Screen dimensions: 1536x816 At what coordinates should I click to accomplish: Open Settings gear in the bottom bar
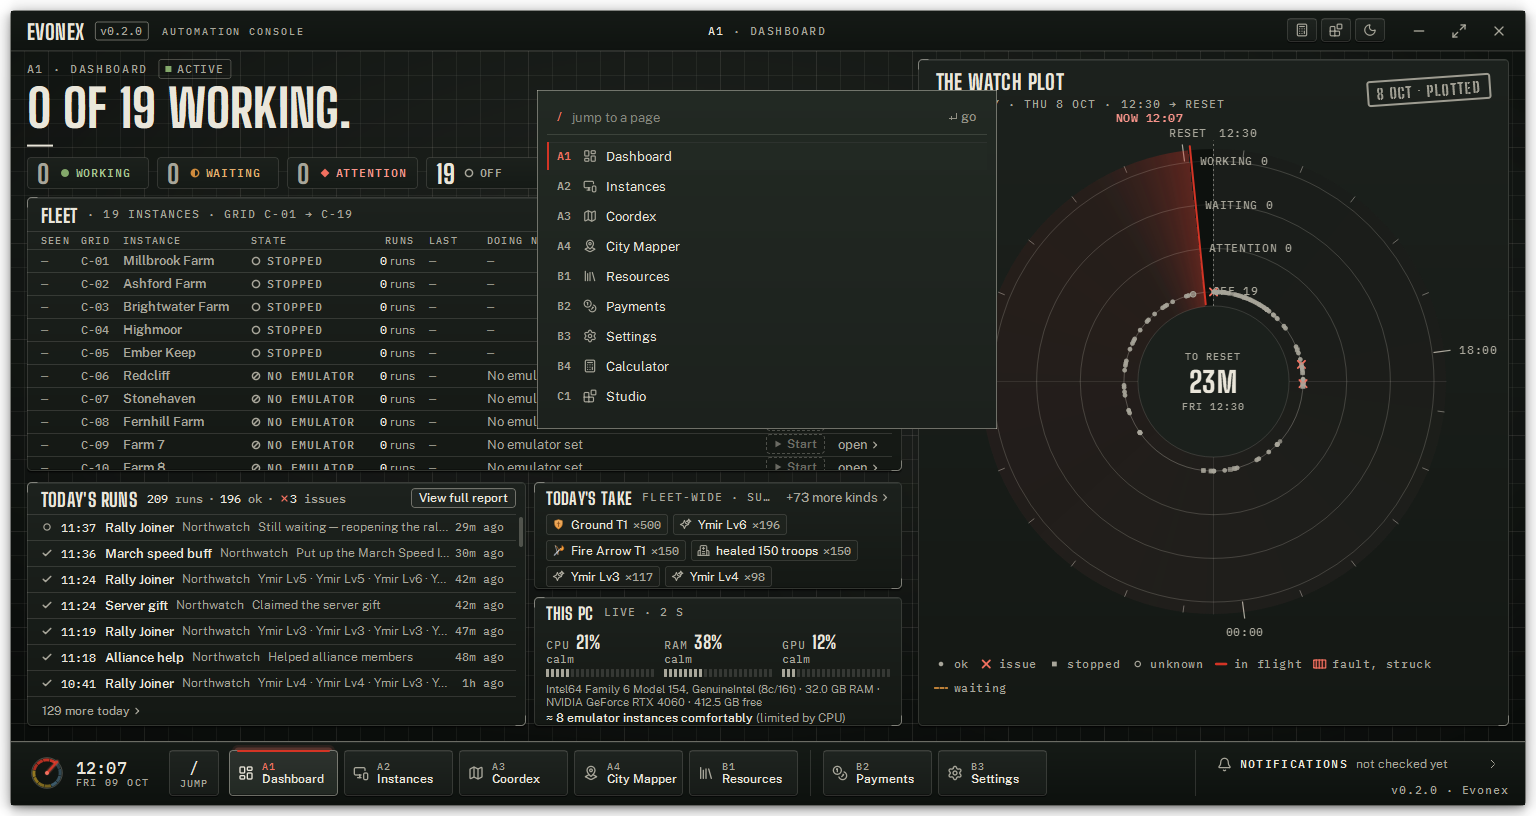click(x=992, y=773)
